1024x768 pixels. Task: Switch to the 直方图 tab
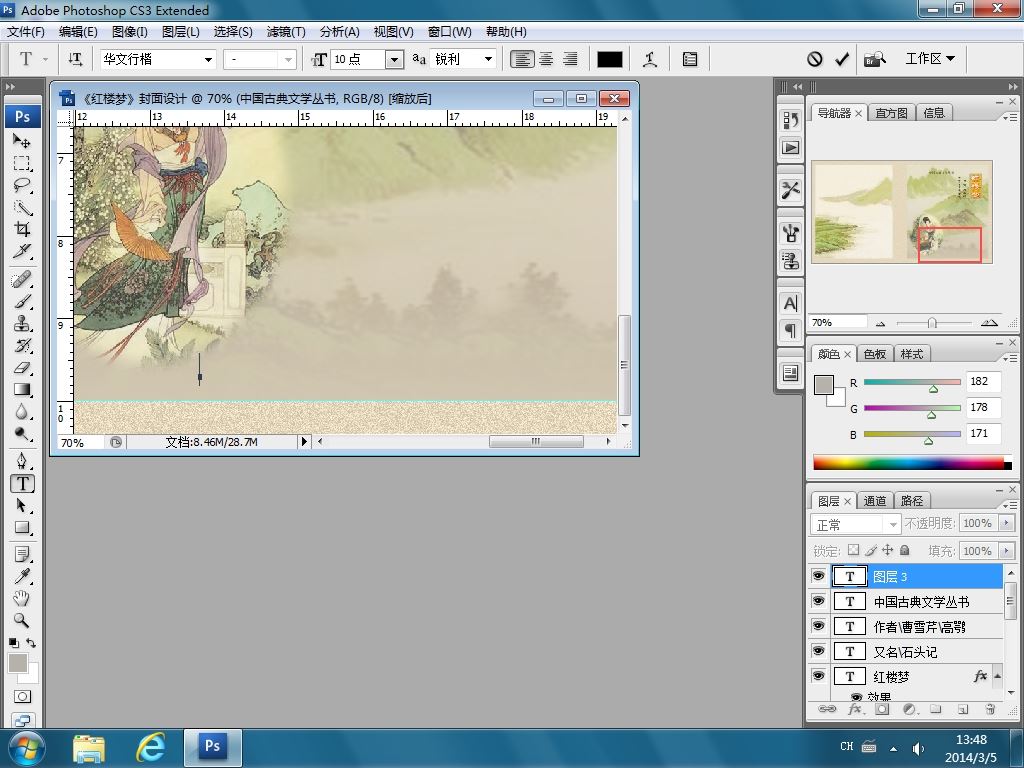(x=891, y=113)
